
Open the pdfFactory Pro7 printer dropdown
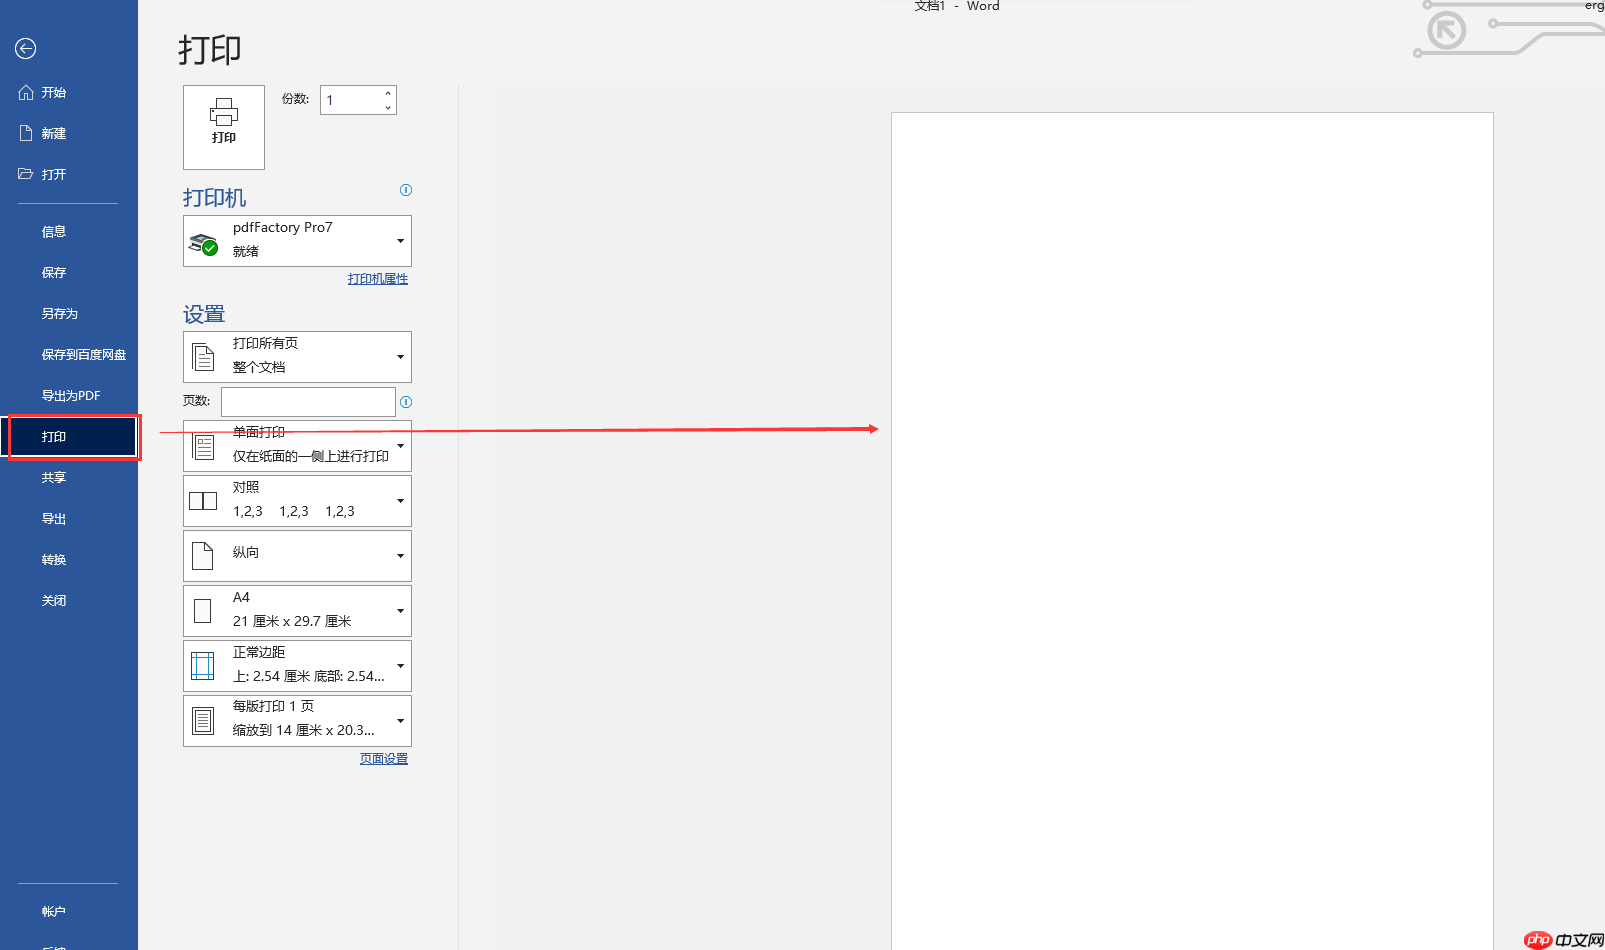[x=297, y=241]
